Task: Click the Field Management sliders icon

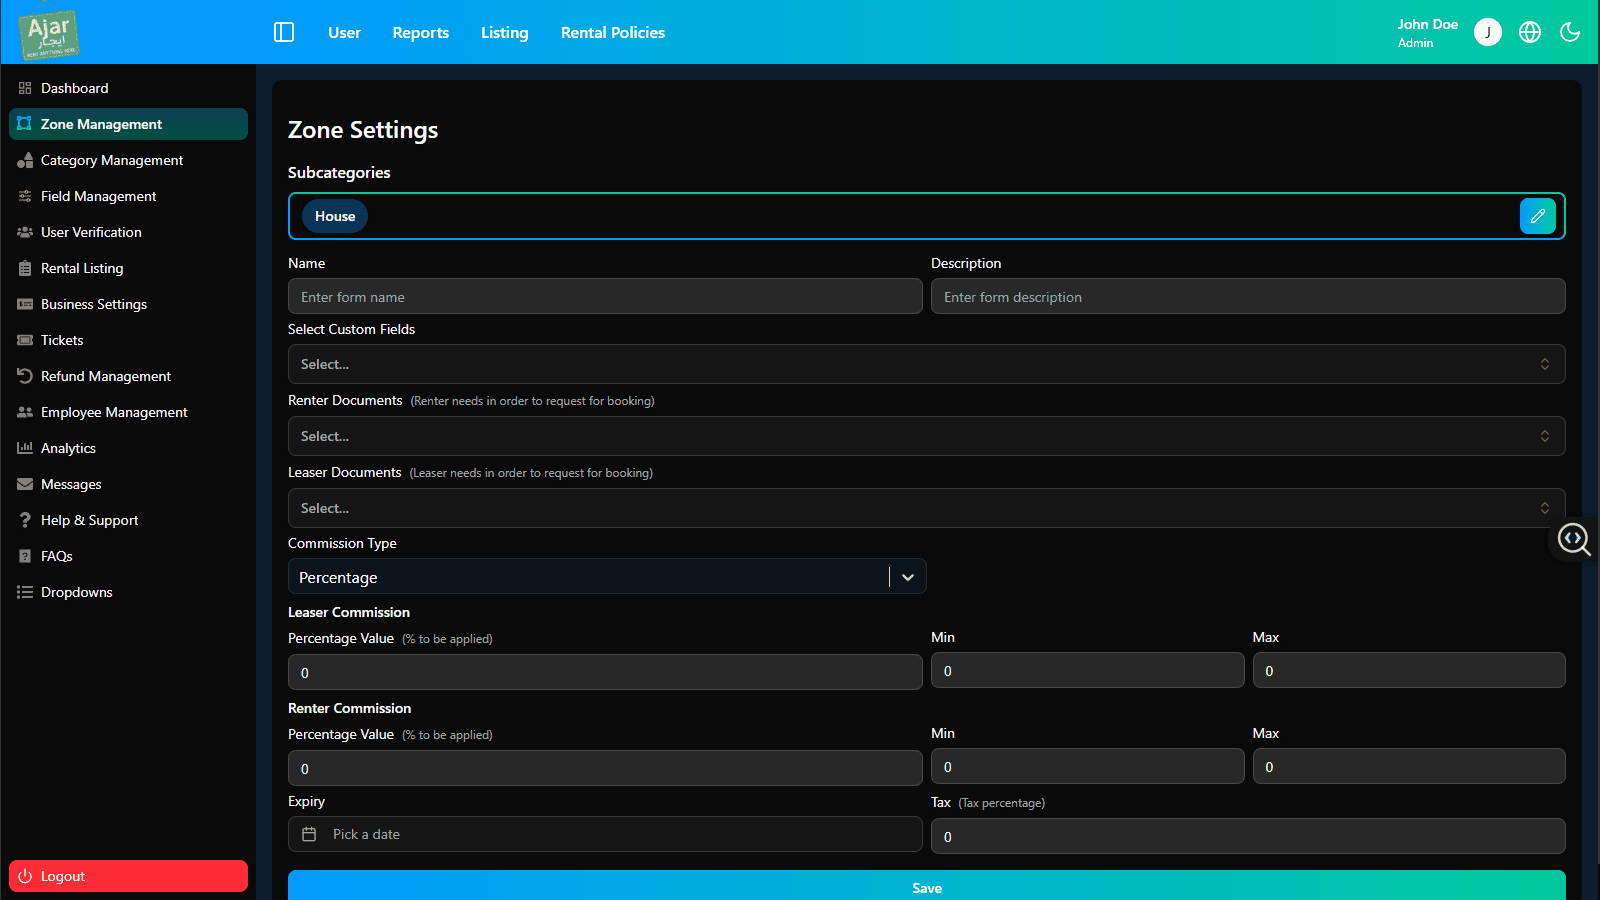Action: [25, 196]
